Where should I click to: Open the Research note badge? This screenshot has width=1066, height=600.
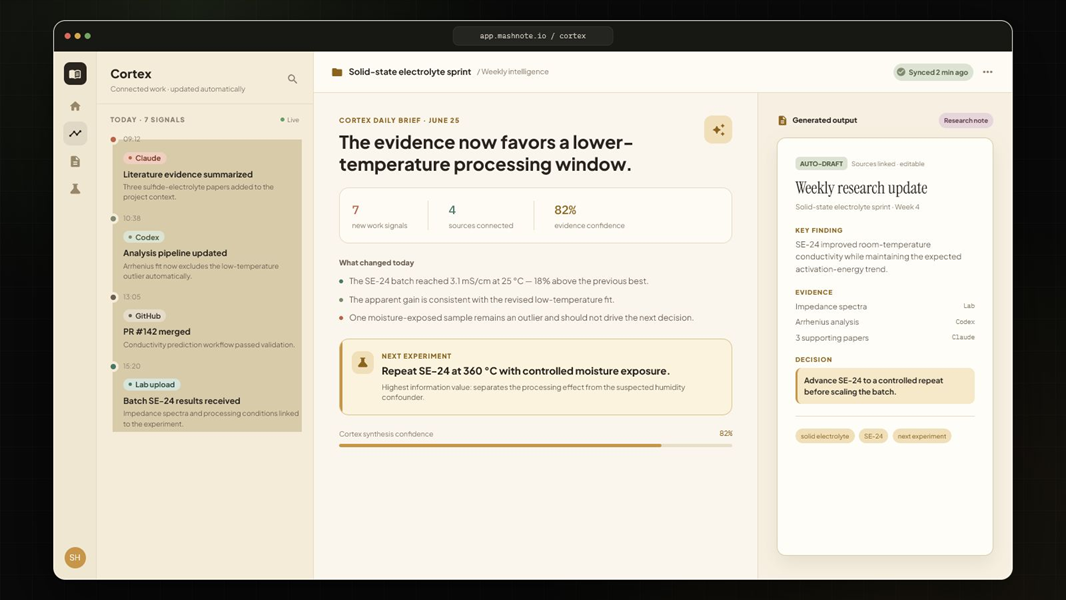coord(966,120)
